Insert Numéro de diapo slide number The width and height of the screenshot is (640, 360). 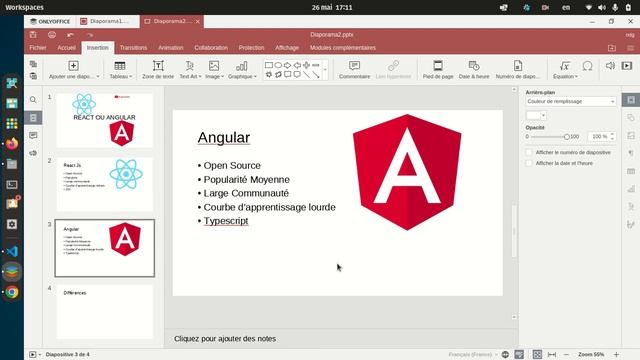[518, 69]
